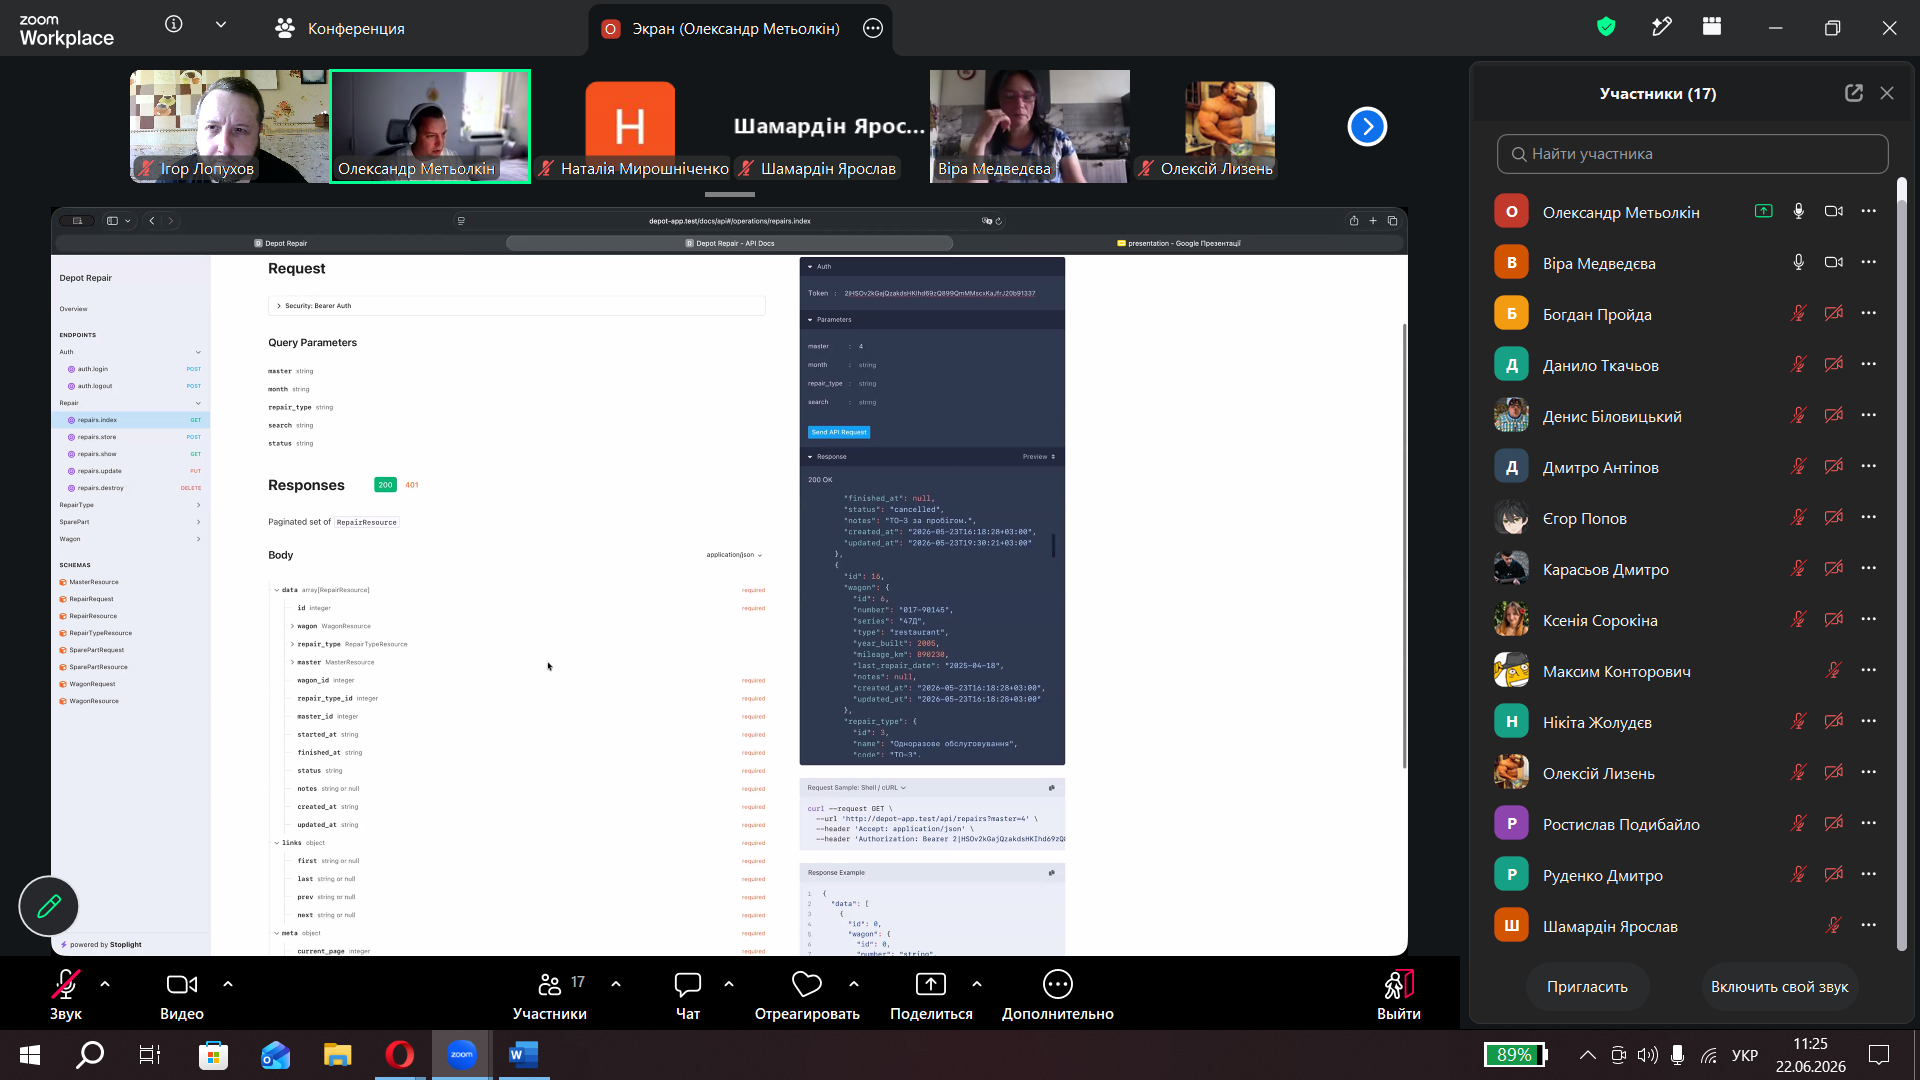The image size is (1920, 1080).
Task: Select Ігор Лопухов's video thumbnail
Action: click(x=229, y=126)
